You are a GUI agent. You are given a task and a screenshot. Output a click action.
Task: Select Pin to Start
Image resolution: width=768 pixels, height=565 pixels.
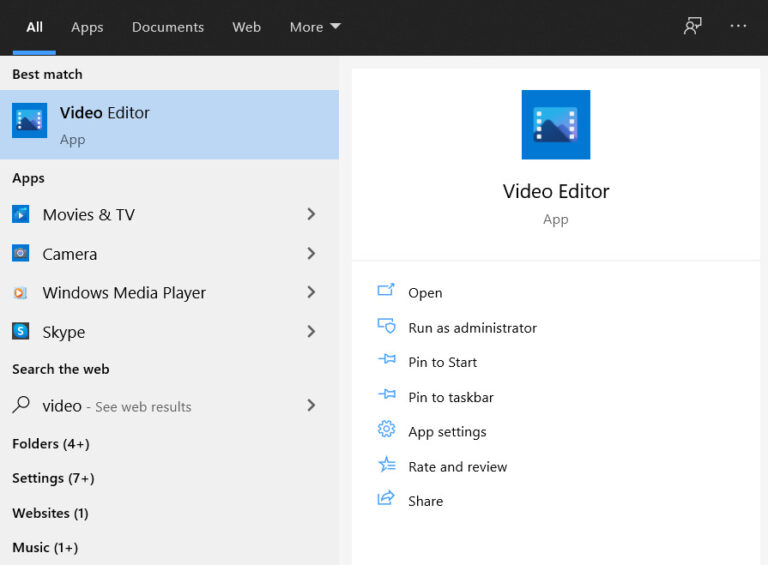tap(442, 362)
